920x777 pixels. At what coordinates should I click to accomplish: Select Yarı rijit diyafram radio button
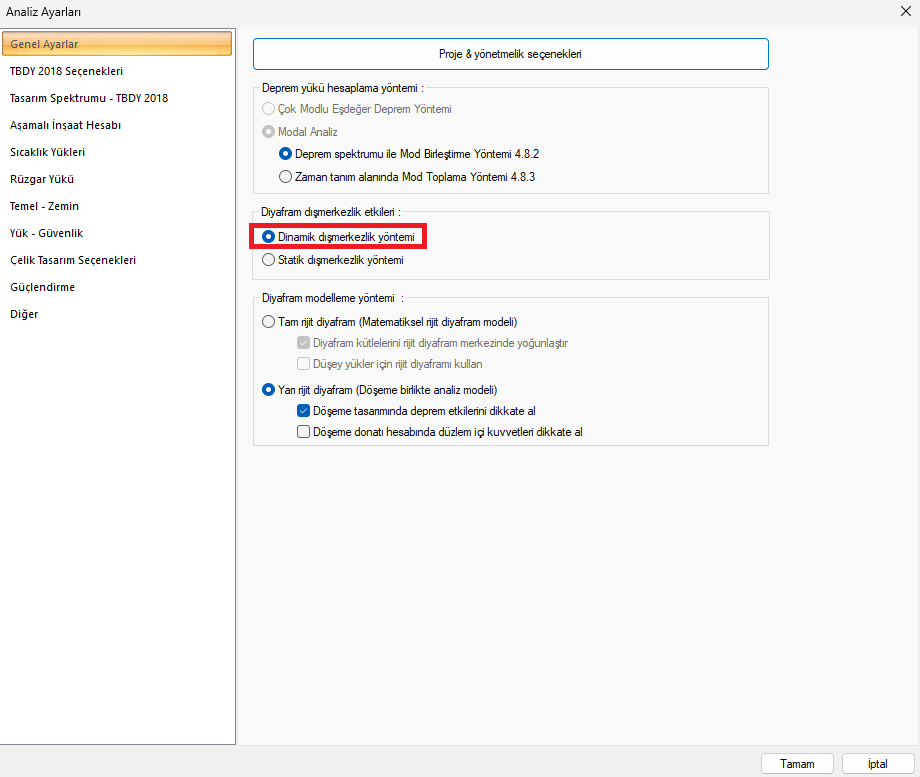pyautogui.click(x=268, y=390)
